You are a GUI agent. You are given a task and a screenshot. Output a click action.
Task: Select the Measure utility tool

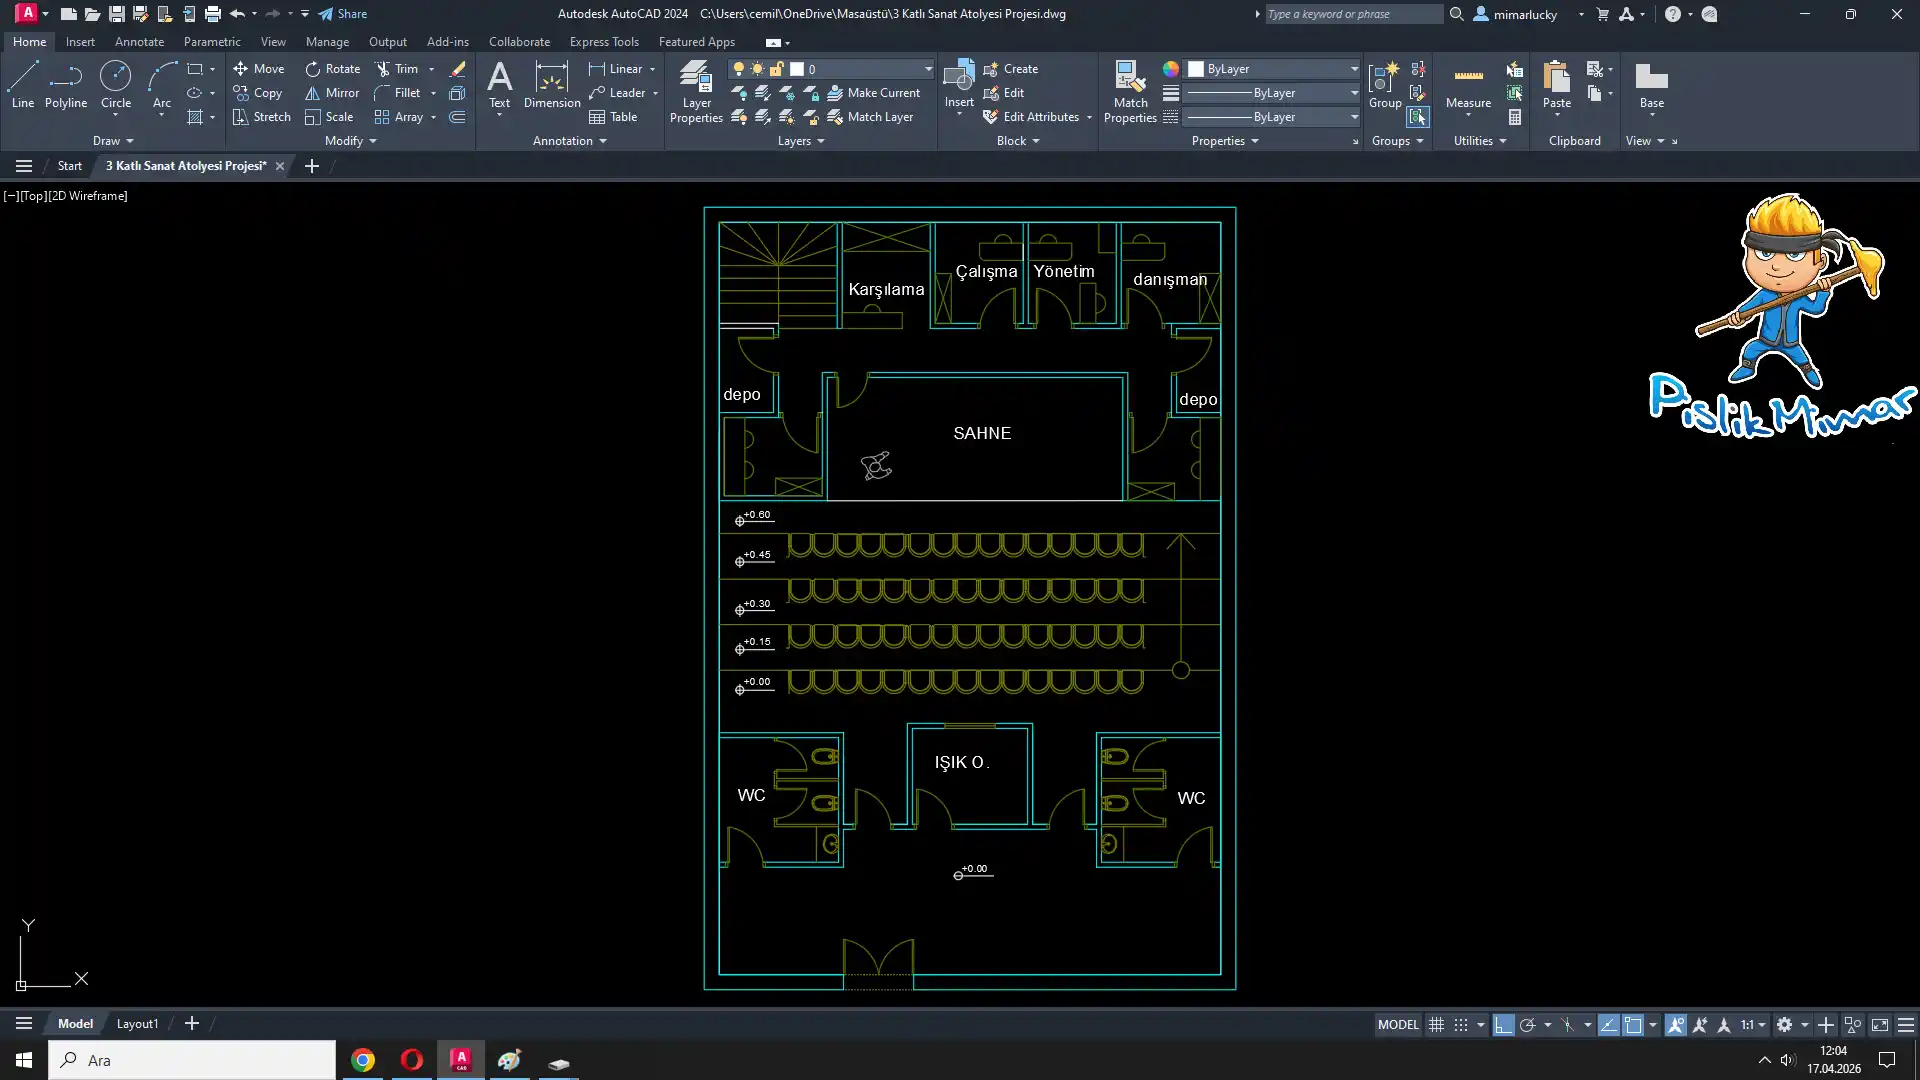click(x=1468, y=84)
